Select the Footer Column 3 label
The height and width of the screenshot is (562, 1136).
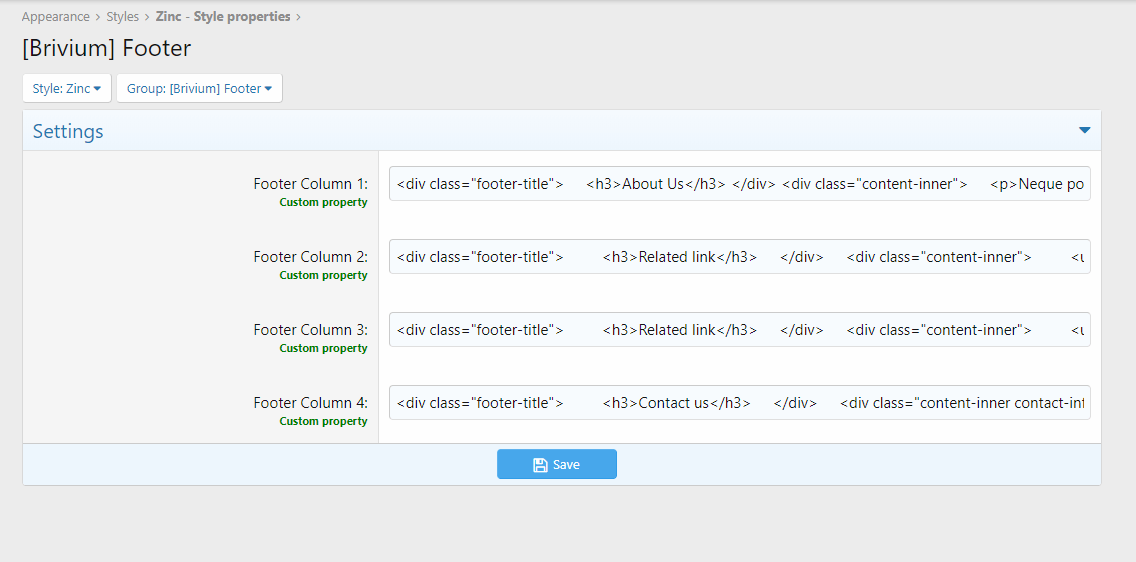tap(310, 330)
